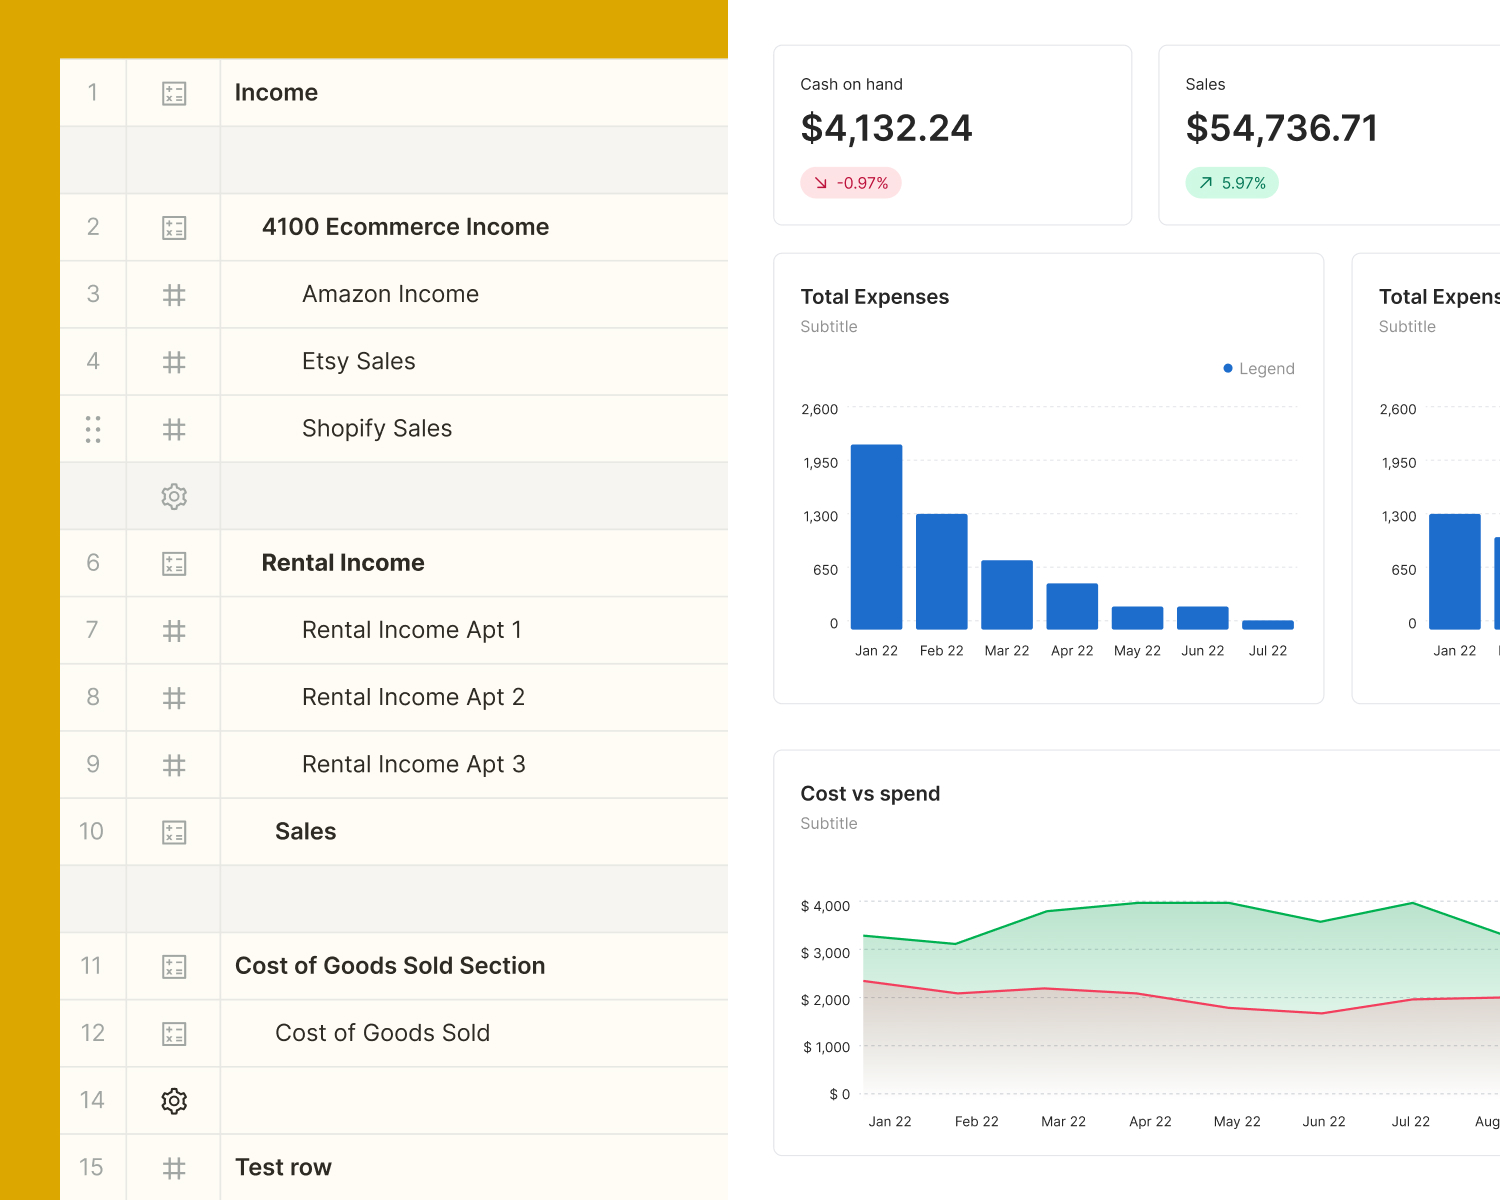
Task: Click the formula icon on row 12
Action: click(174, 1033)
